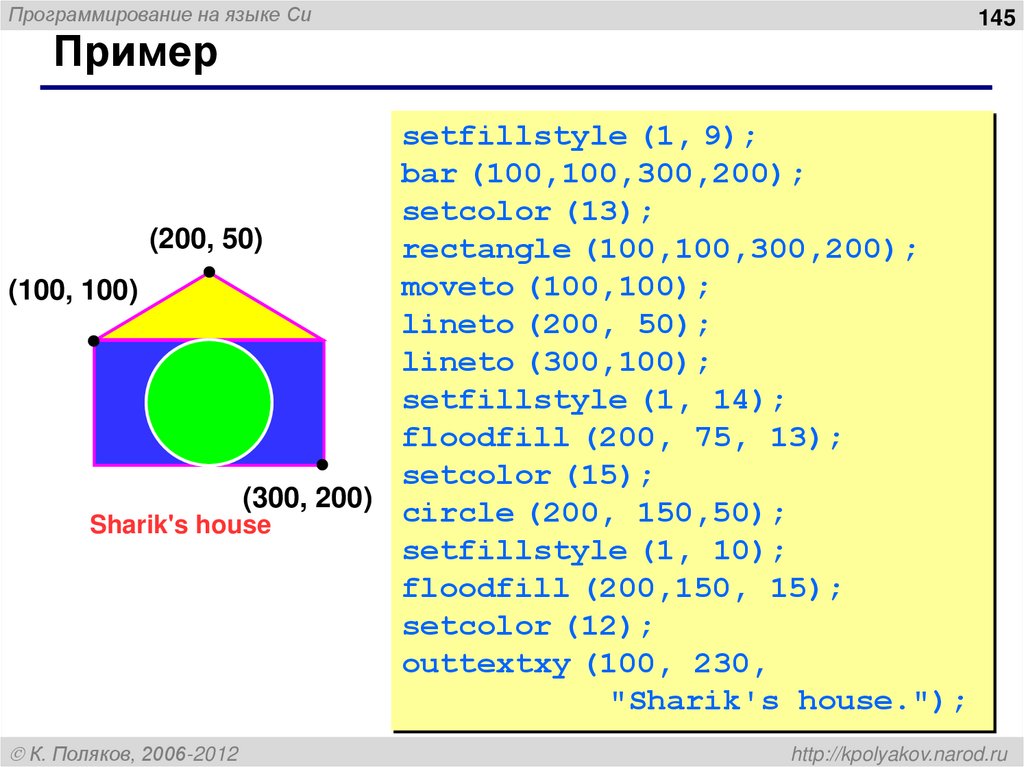Screen dimensions: 1024x767
Task: Click the code line "circle (200, 150,50);"
Action: [x=593, y=513]
